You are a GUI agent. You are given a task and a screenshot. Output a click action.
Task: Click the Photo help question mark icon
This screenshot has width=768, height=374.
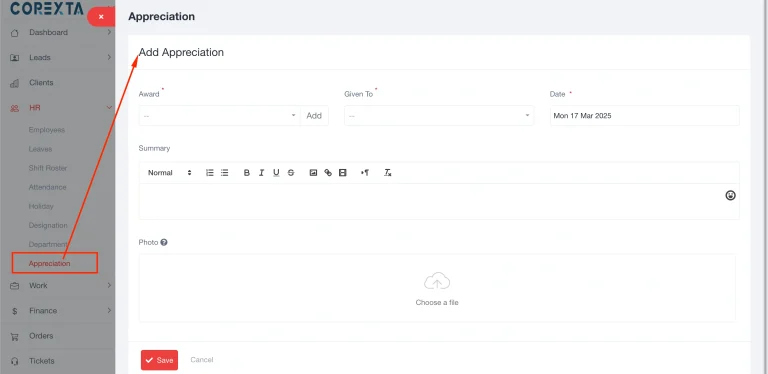[x=164, y=242]
